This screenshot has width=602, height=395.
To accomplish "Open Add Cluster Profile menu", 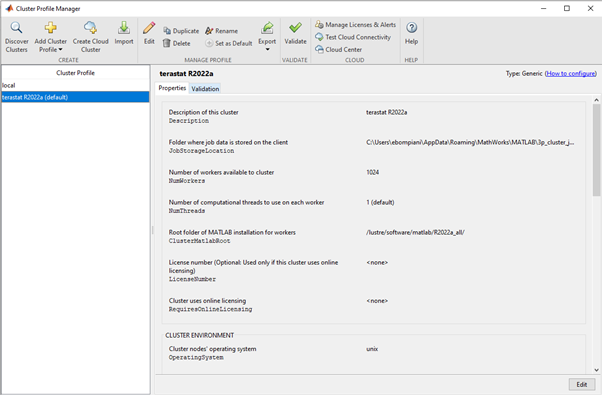I will (x=51, y=37).
